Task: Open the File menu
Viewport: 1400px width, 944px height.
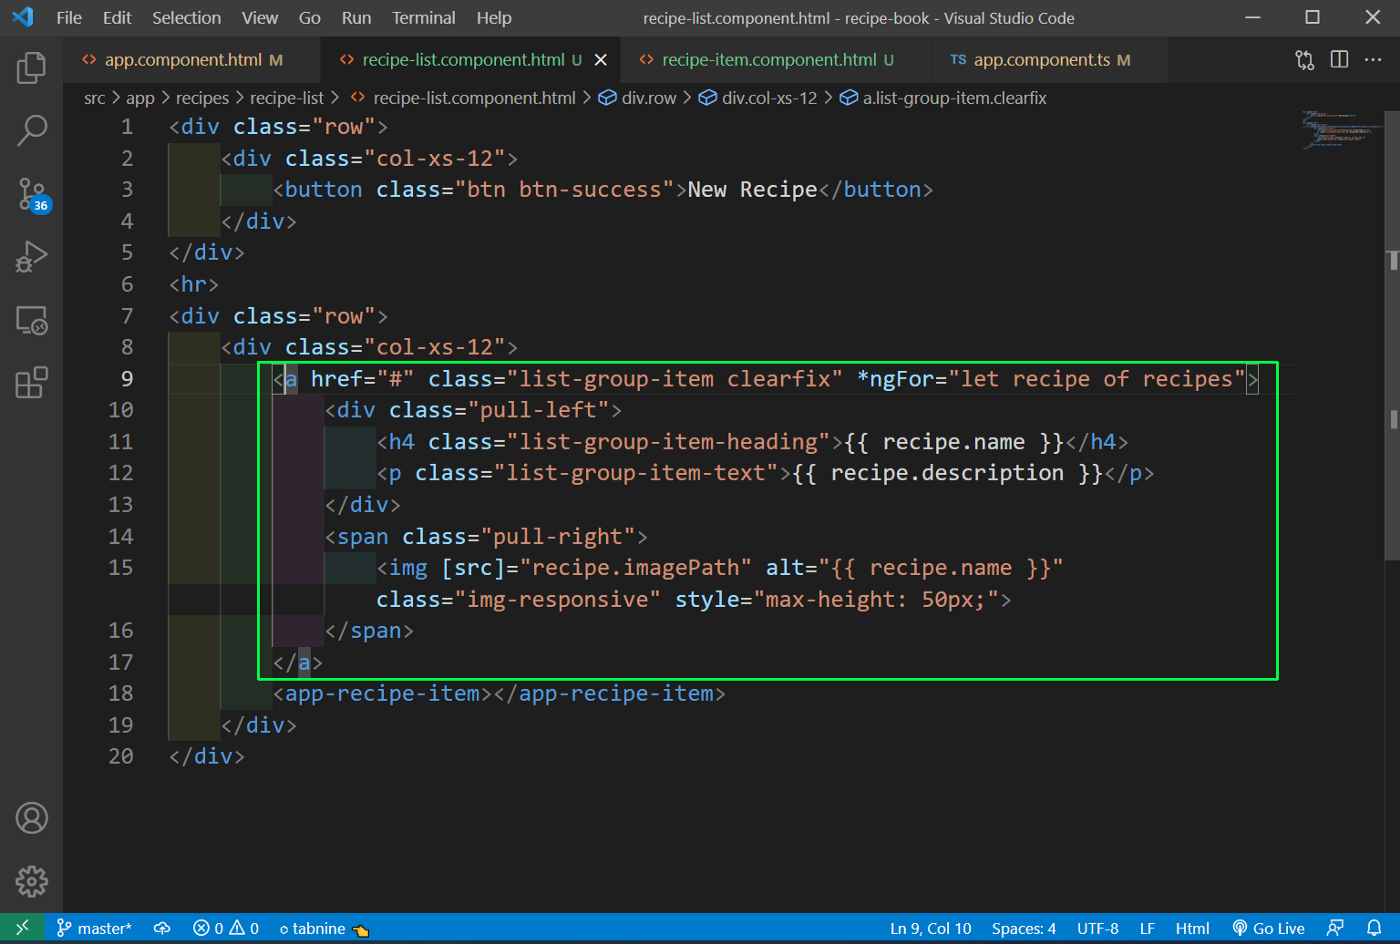Action: [x=69, y=18]
